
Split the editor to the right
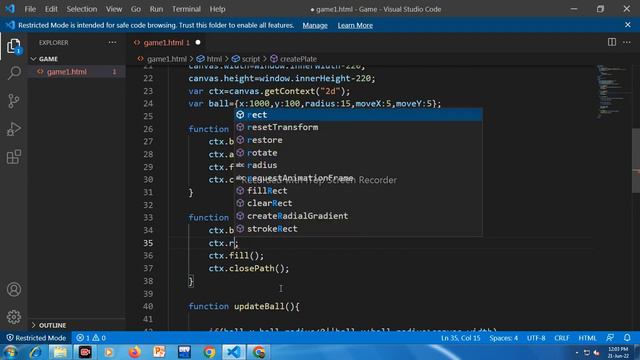point(611,42)
